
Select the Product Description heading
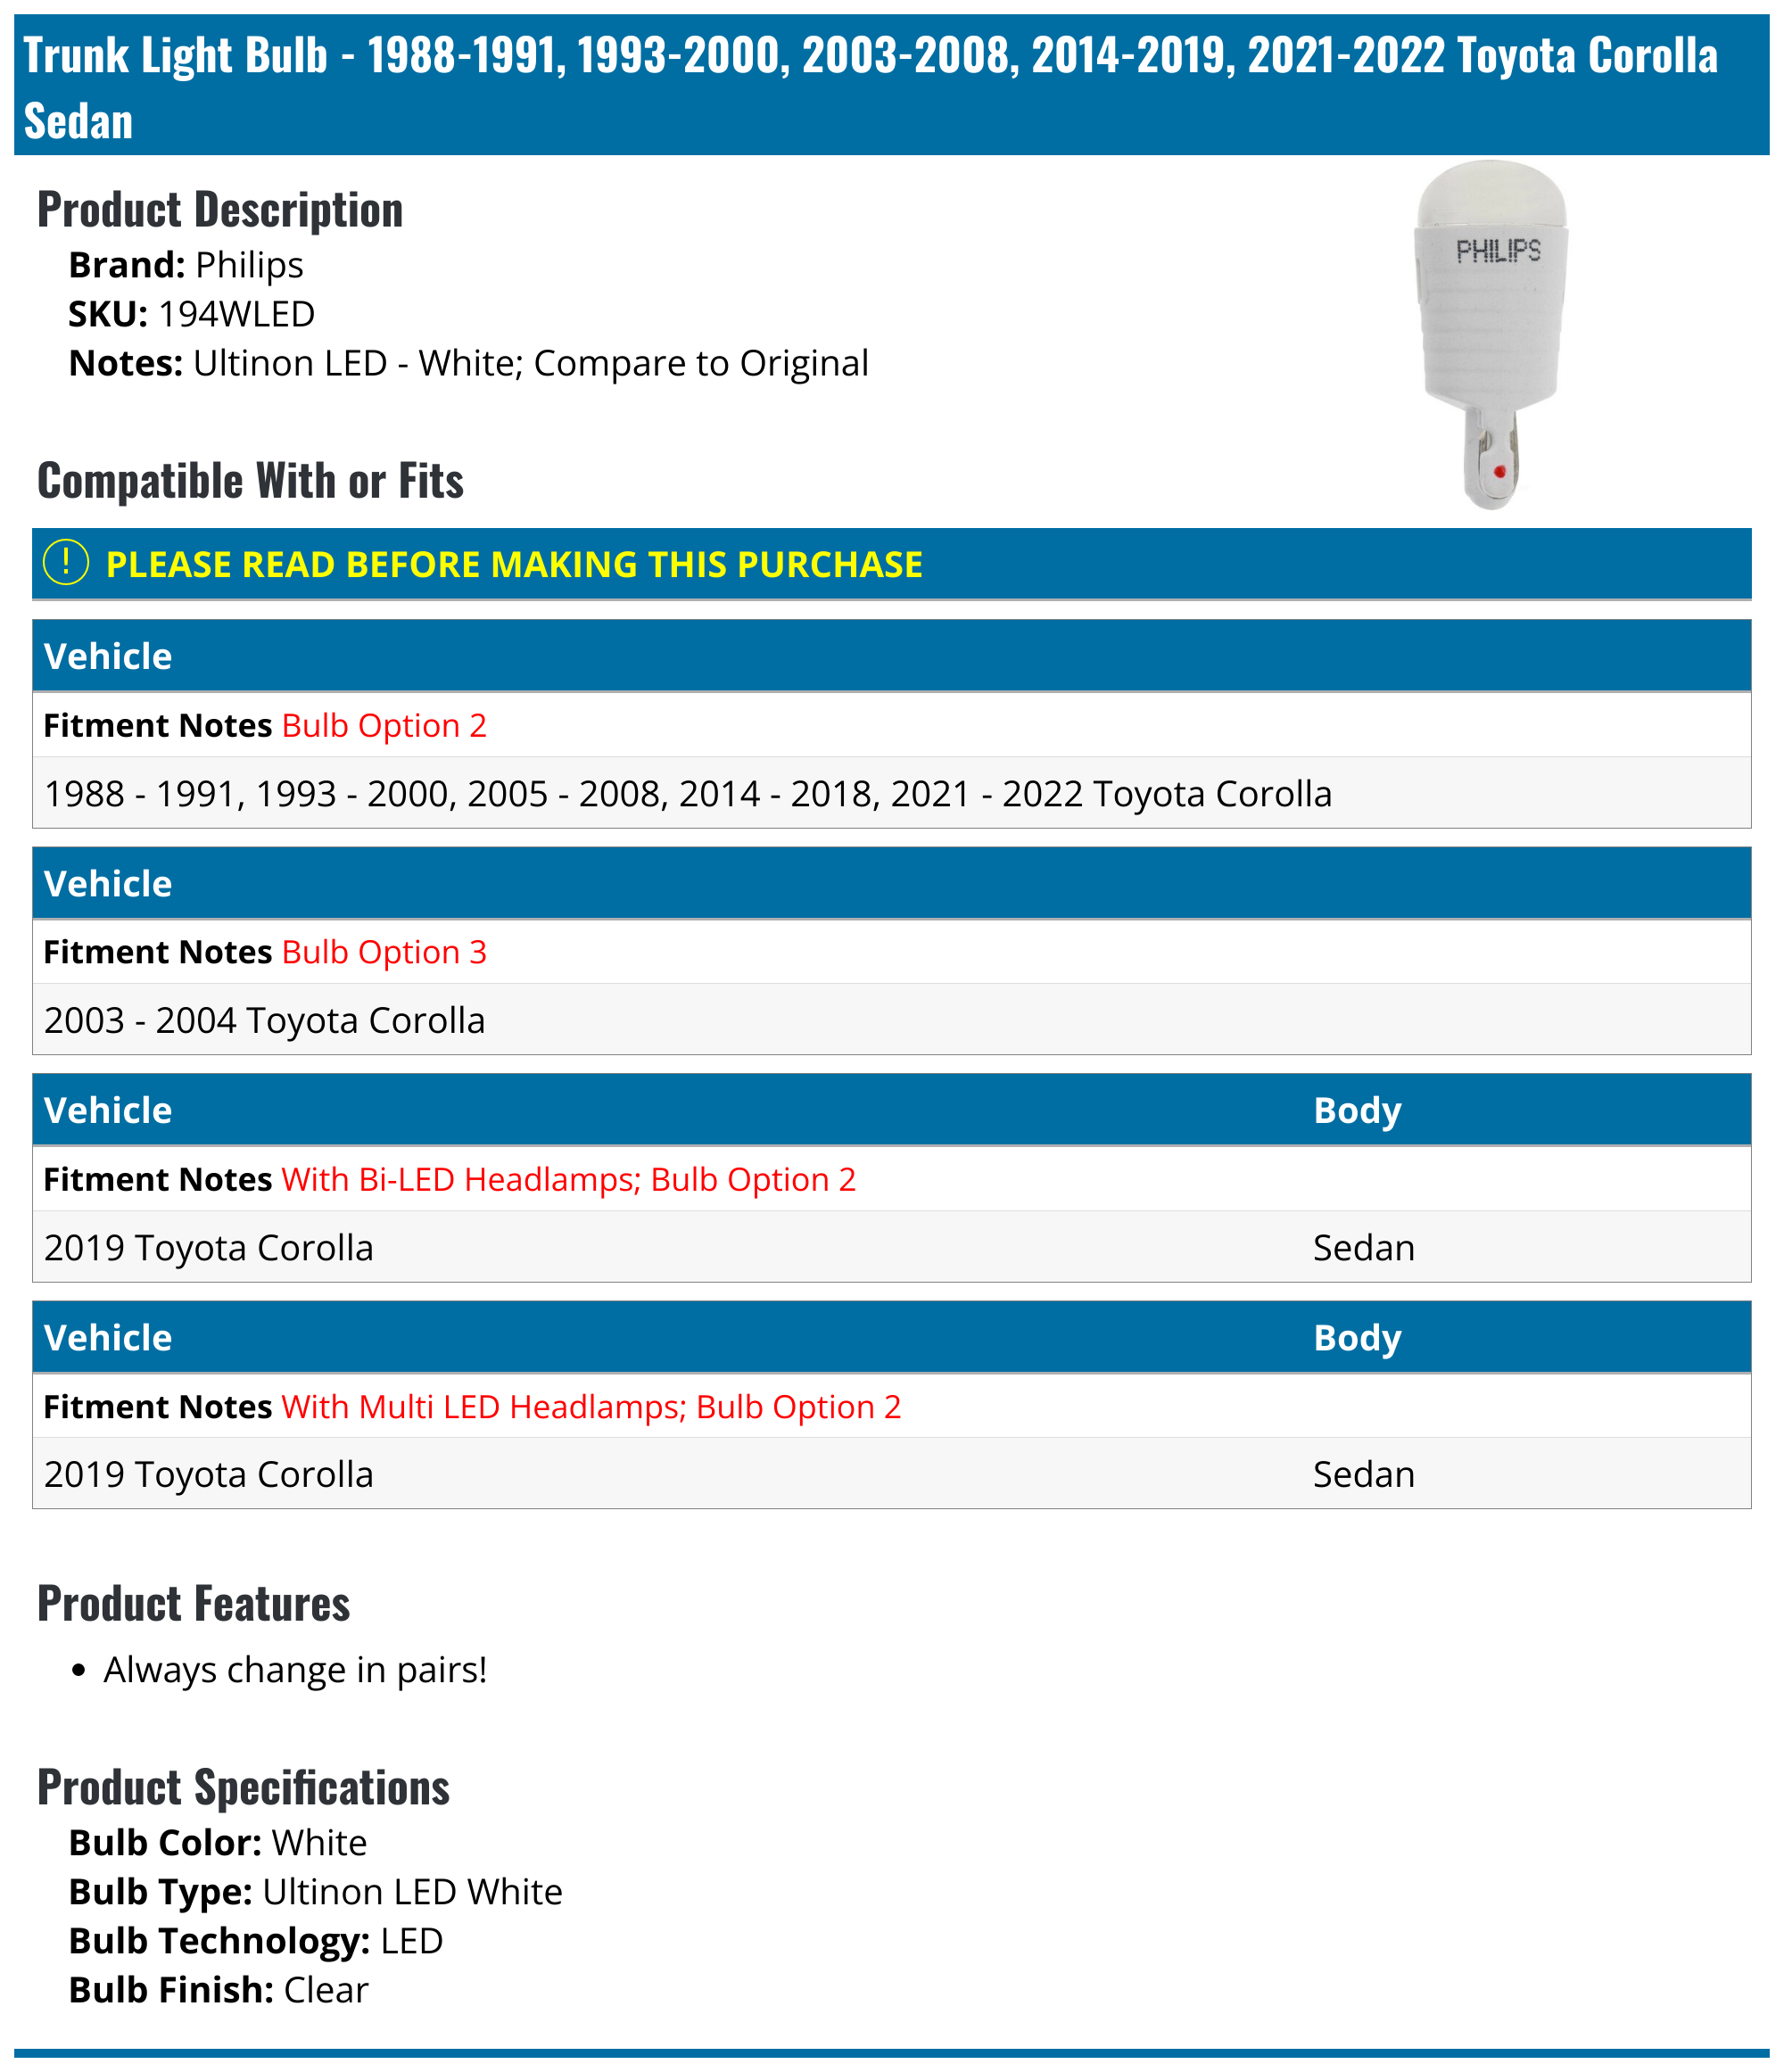point(220,210)
